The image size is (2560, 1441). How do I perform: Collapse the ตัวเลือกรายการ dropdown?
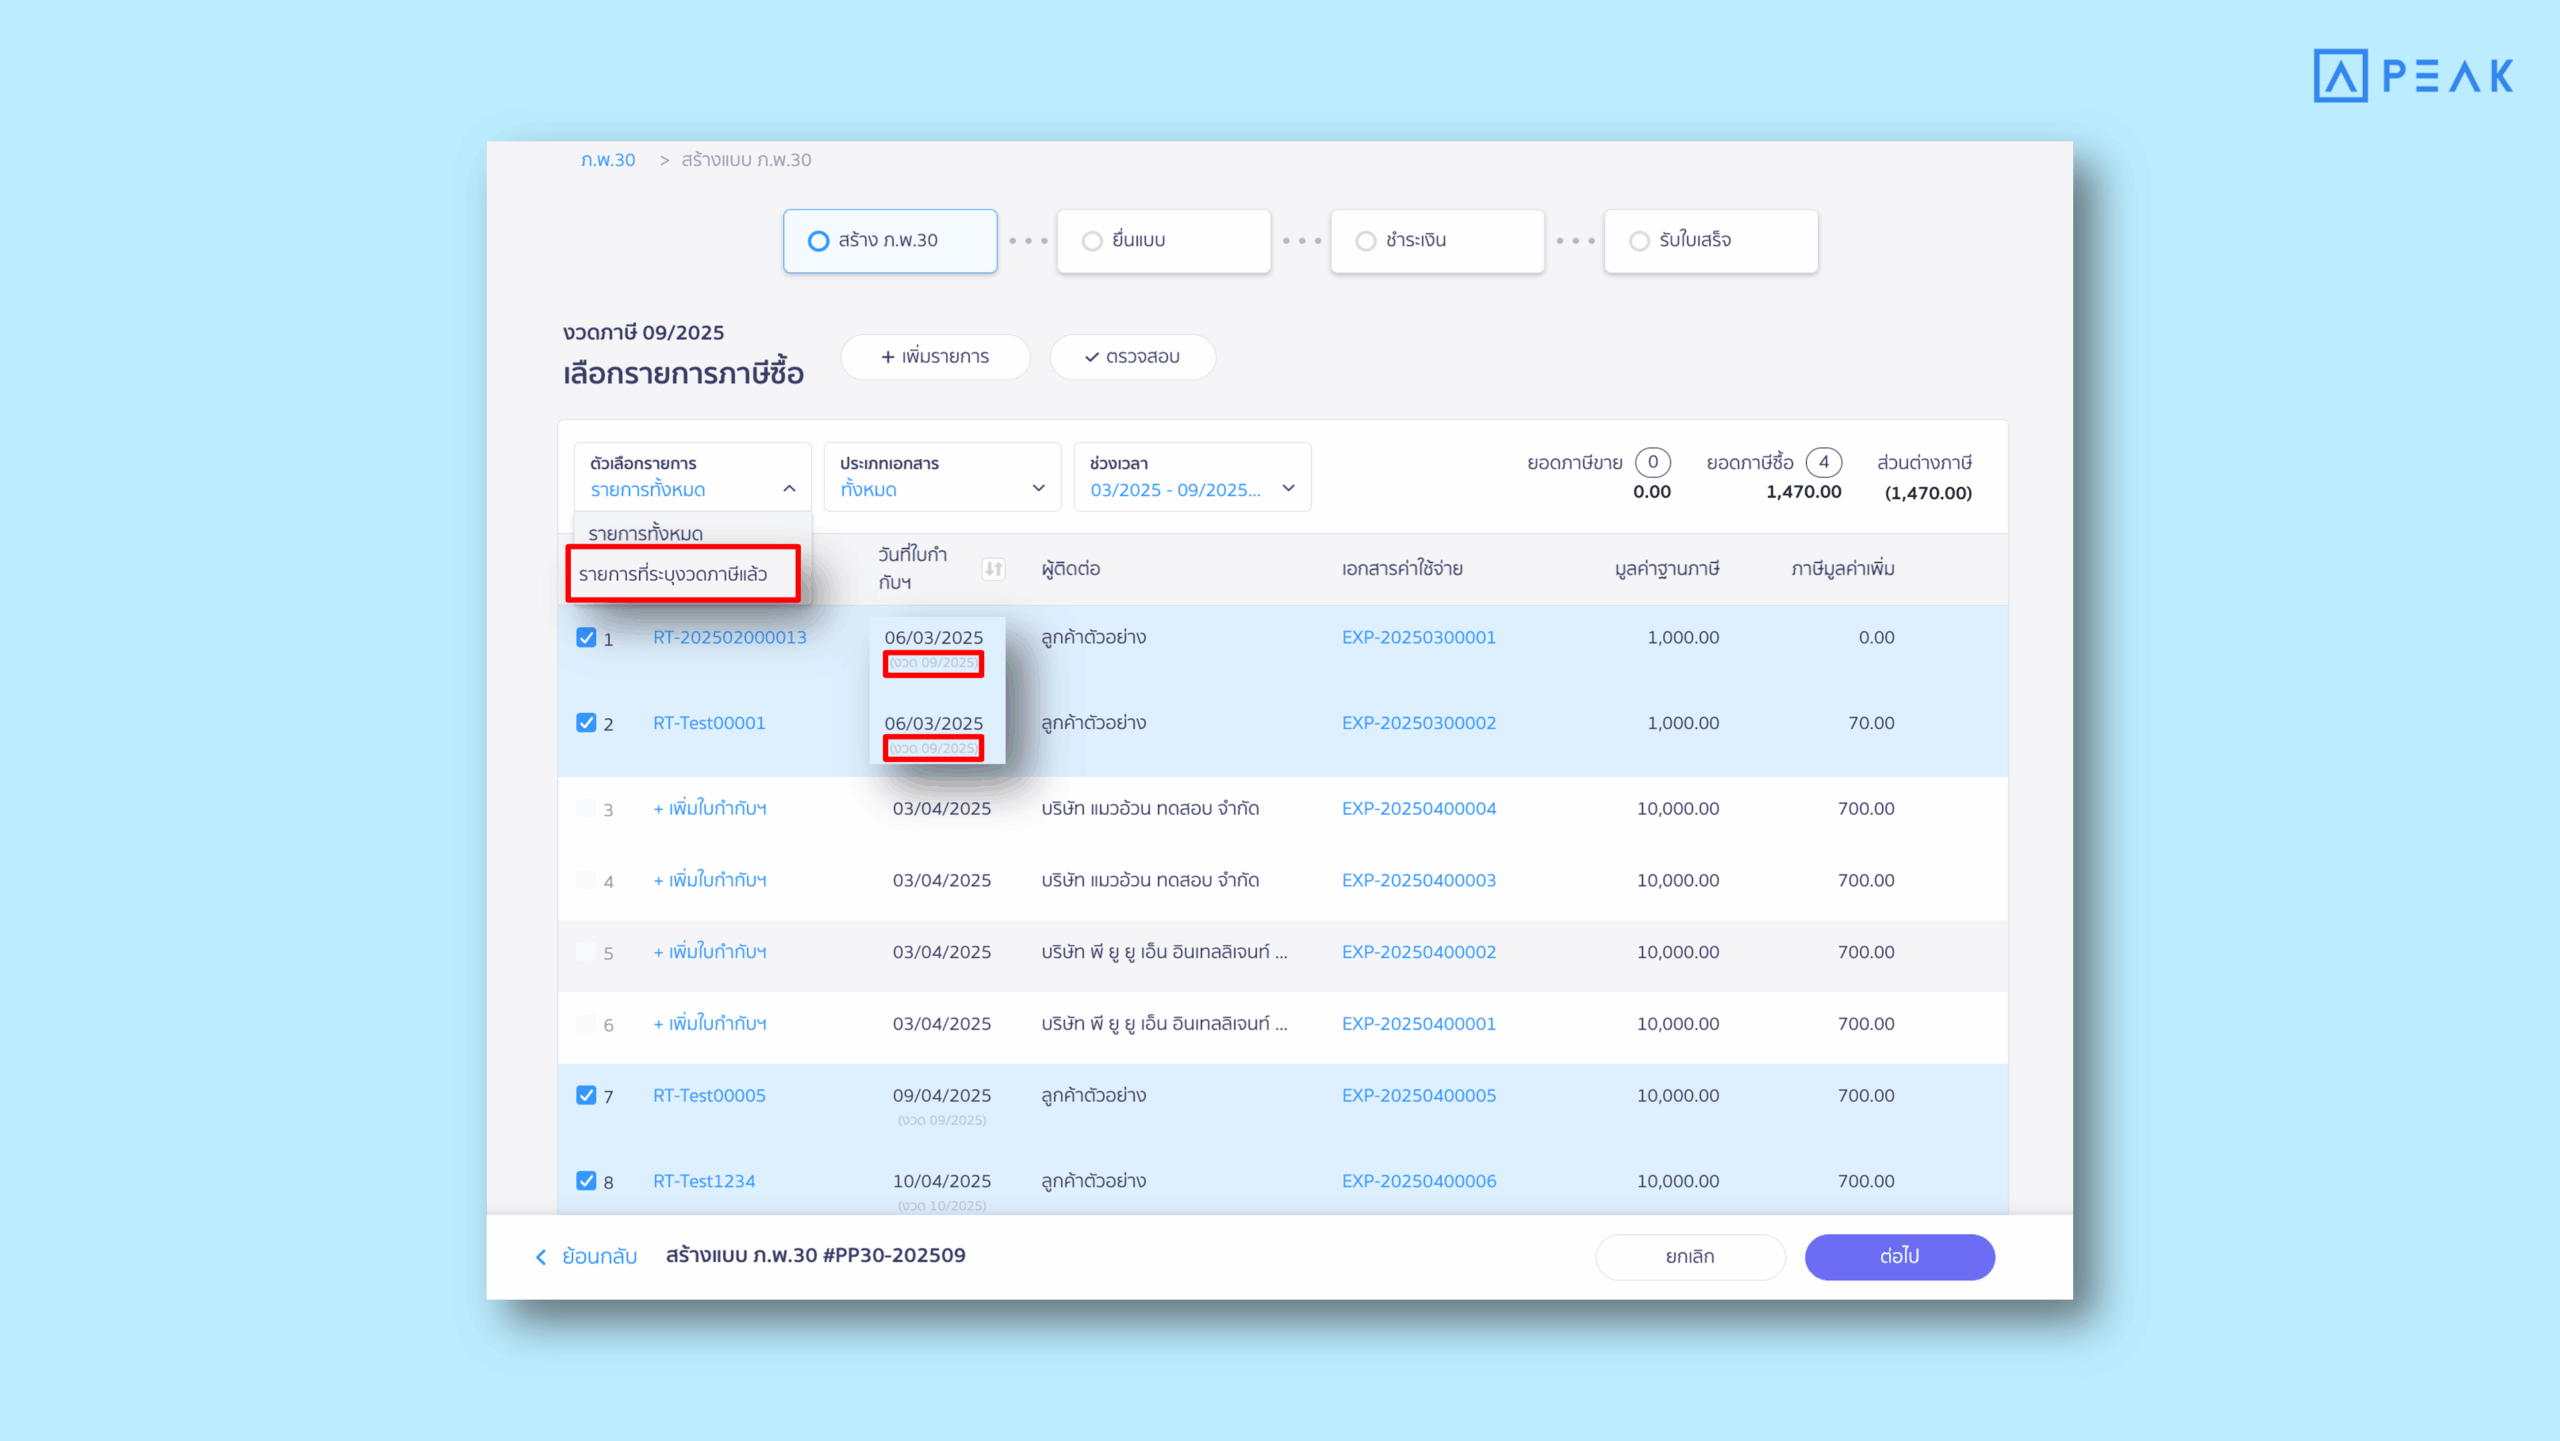789,489
